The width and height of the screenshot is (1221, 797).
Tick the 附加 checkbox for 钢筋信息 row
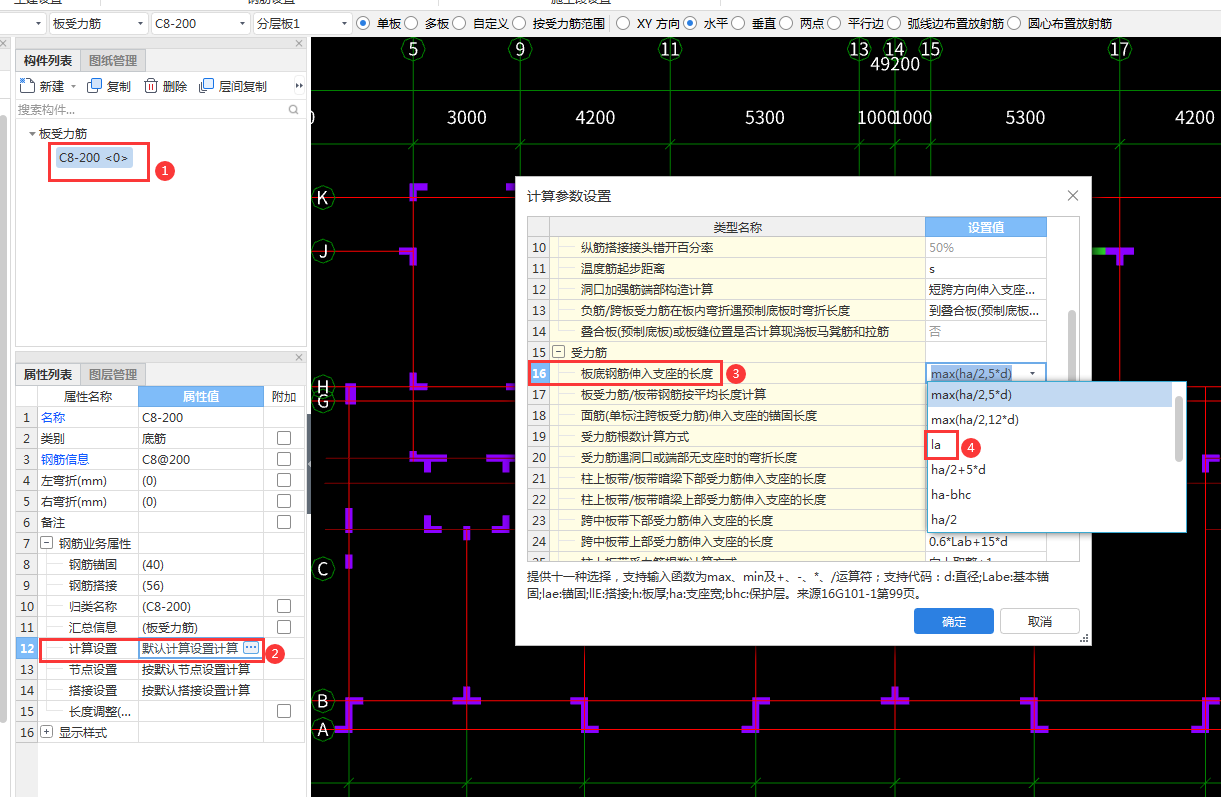[x=284, y=459]
